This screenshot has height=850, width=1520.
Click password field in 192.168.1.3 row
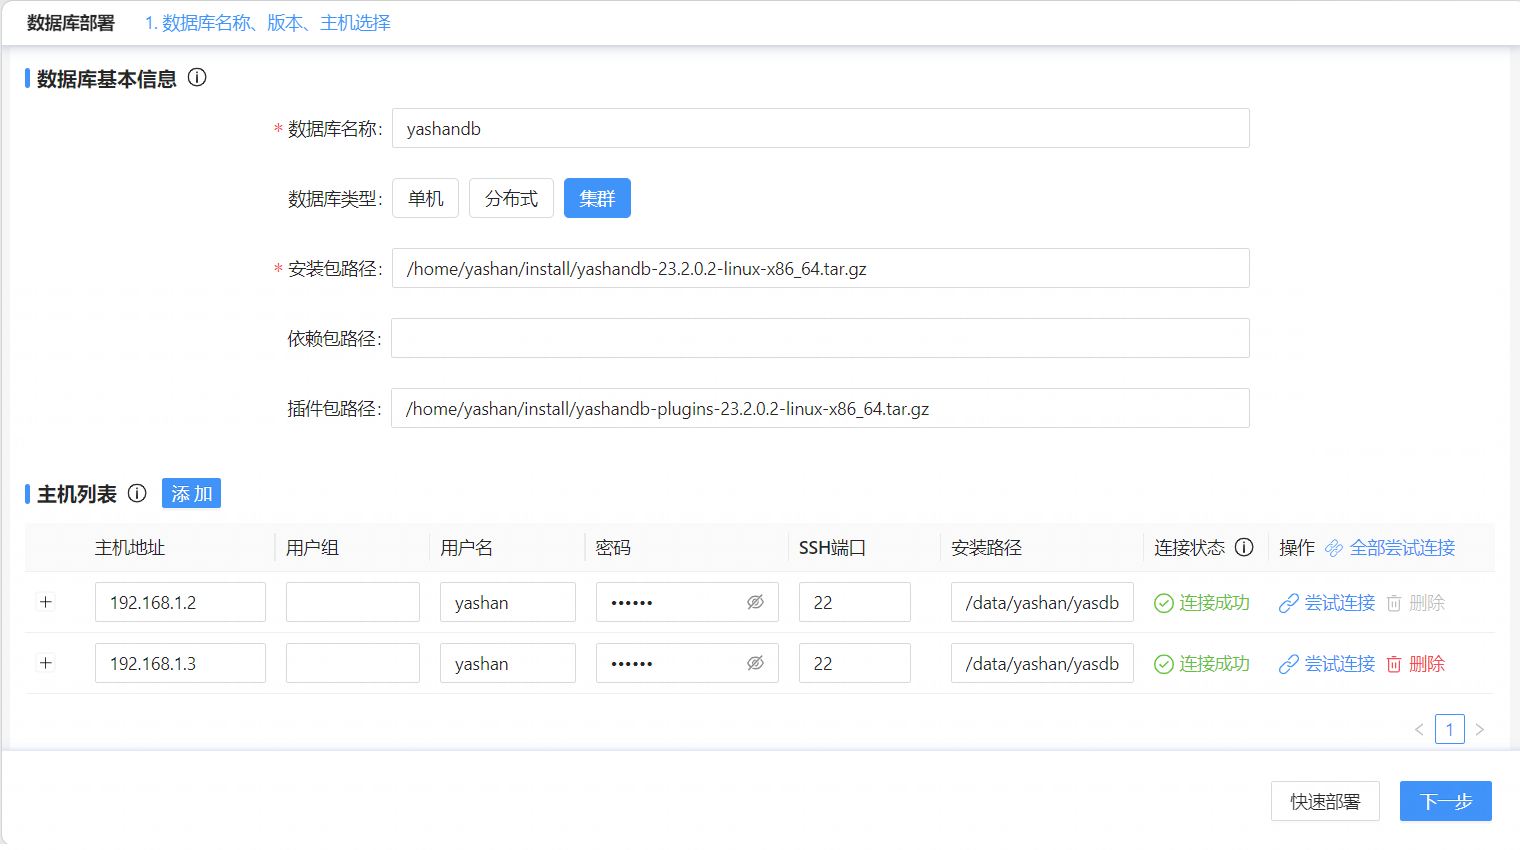click(x=687, y=663)
